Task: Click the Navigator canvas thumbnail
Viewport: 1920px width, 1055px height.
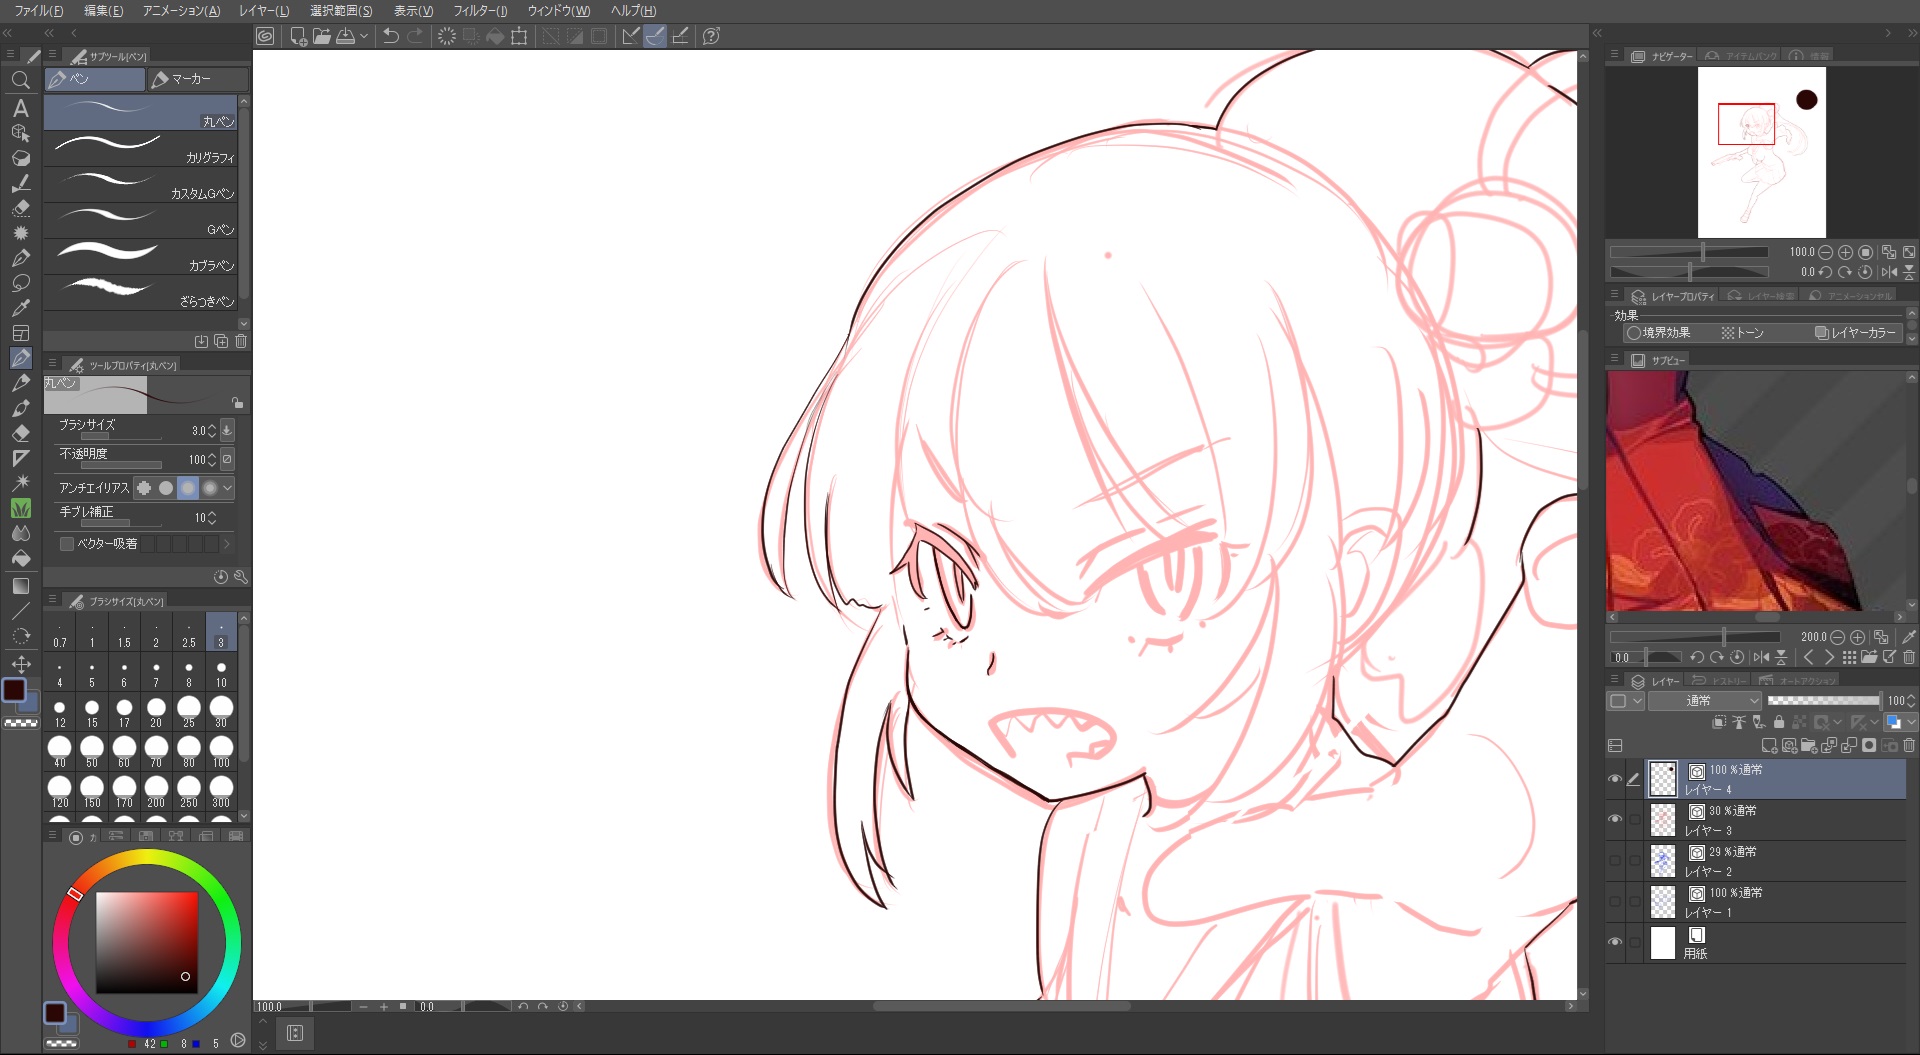Action: pyautogui.click(x=1761, y=152)
